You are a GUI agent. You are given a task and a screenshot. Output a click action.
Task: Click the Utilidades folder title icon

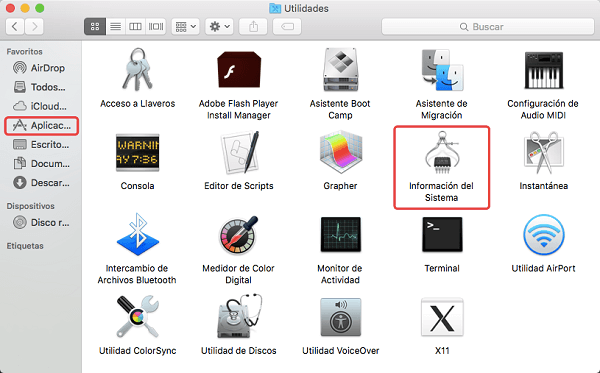(x=275, y=8)
